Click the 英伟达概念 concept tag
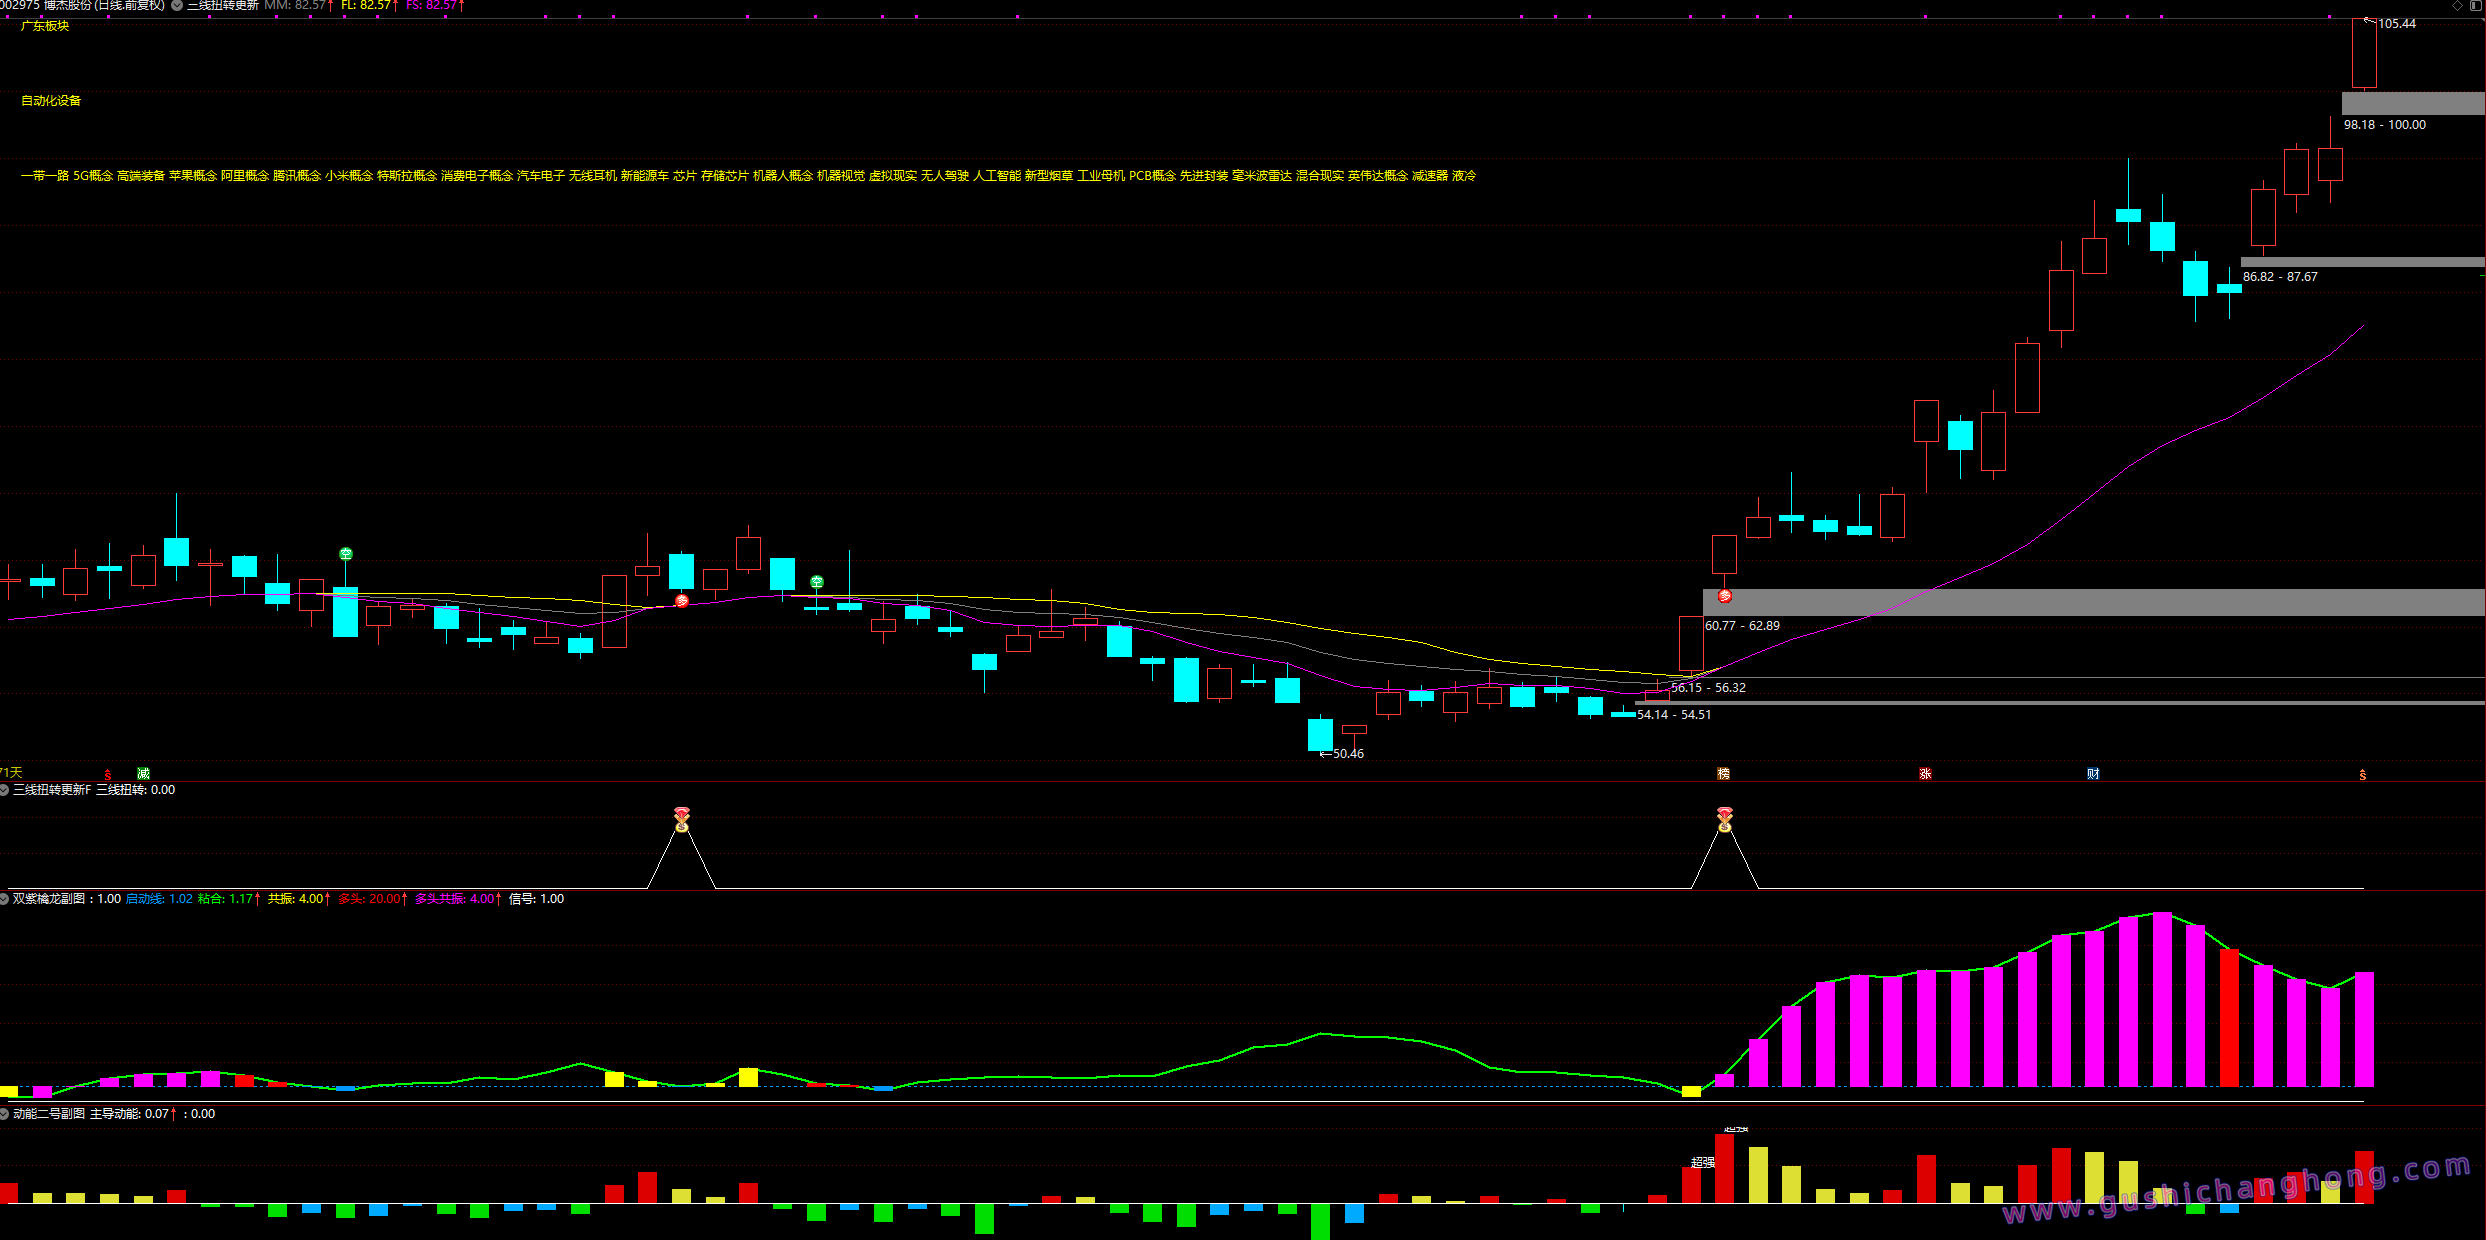The height and width of the screenshot is (1240, 2486). pos(1378,176)
